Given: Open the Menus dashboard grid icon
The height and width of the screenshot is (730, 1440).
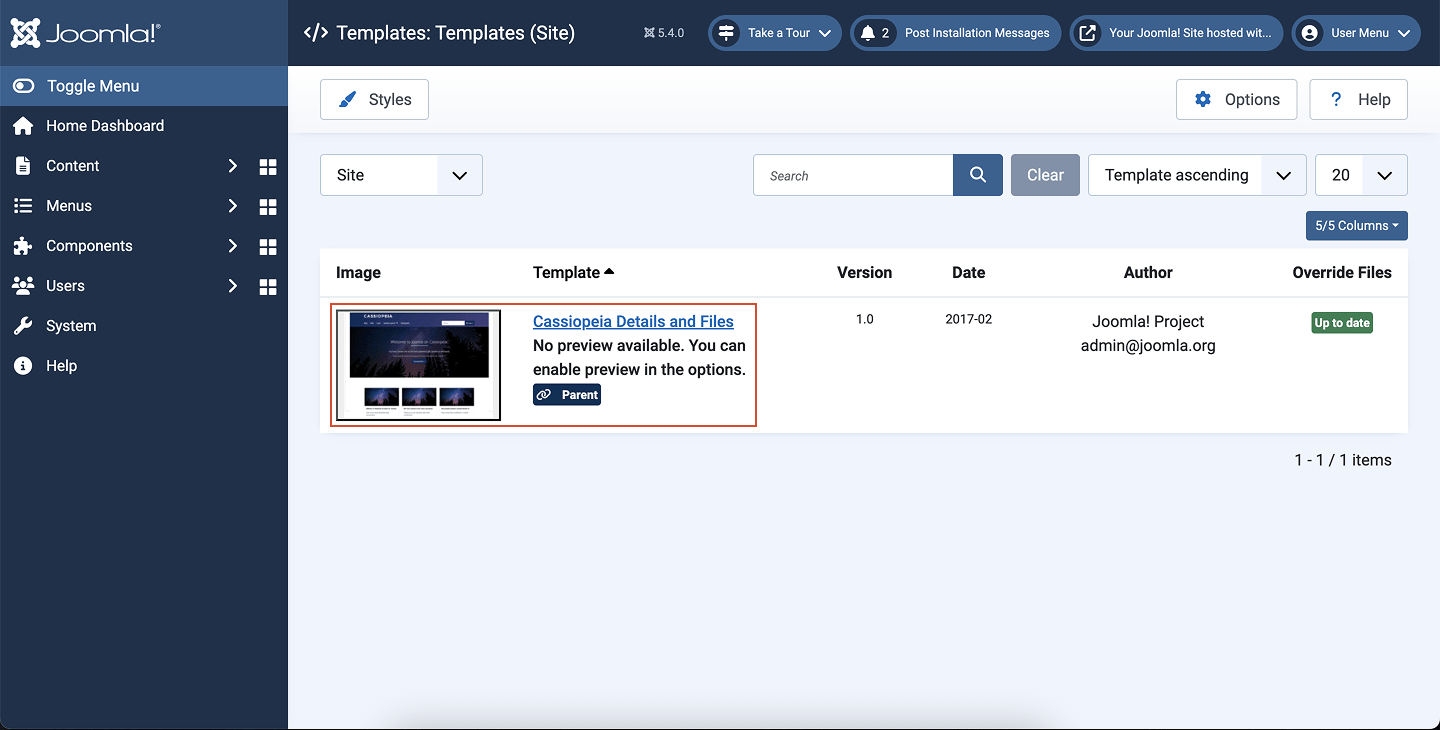Looking at the screenshot, I should (268, 206).
